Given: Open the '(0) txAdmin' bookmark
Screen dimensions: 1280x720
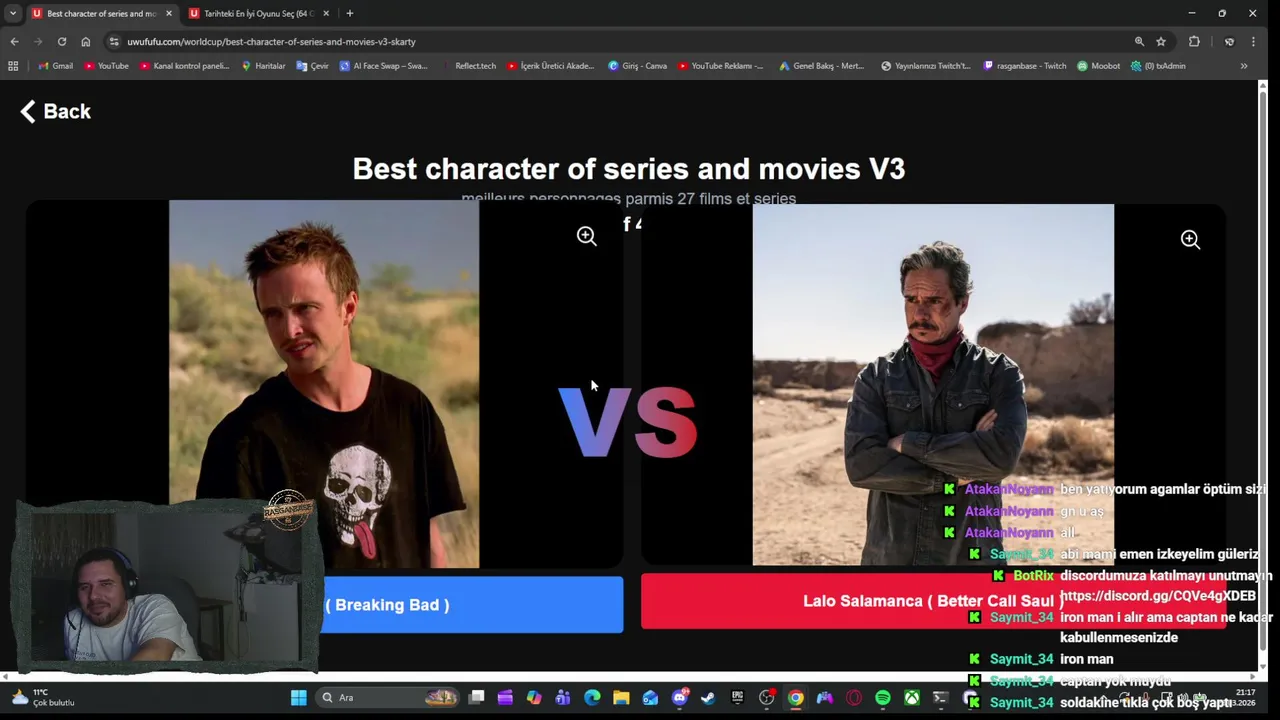Looking at the screenshot, I should tap(1158, 66).
